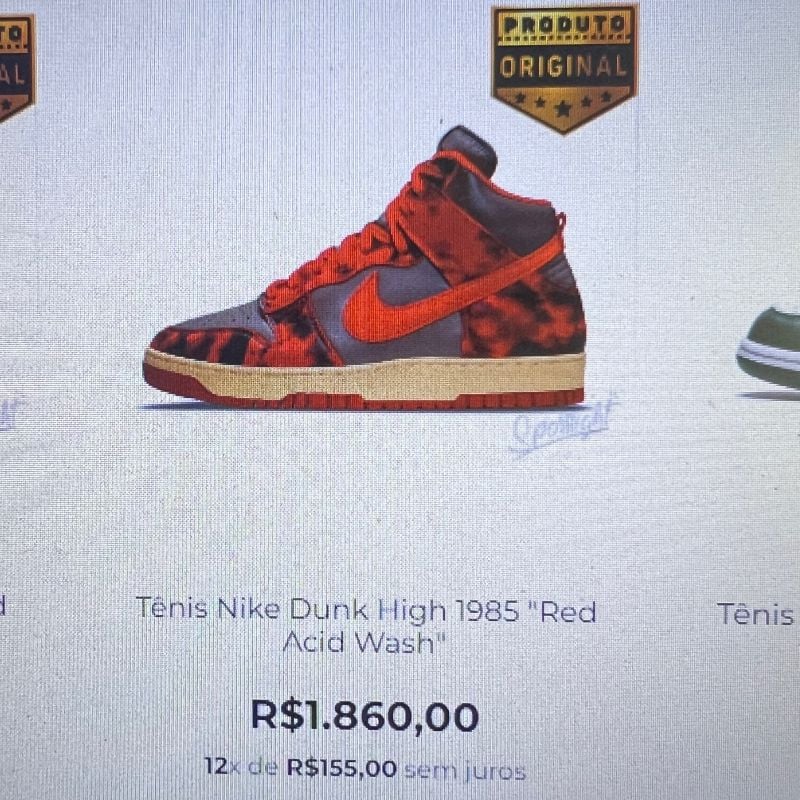Click the R$1.860,00 price
Viewport: 800px width, 800px height.
tap(365, 716)
